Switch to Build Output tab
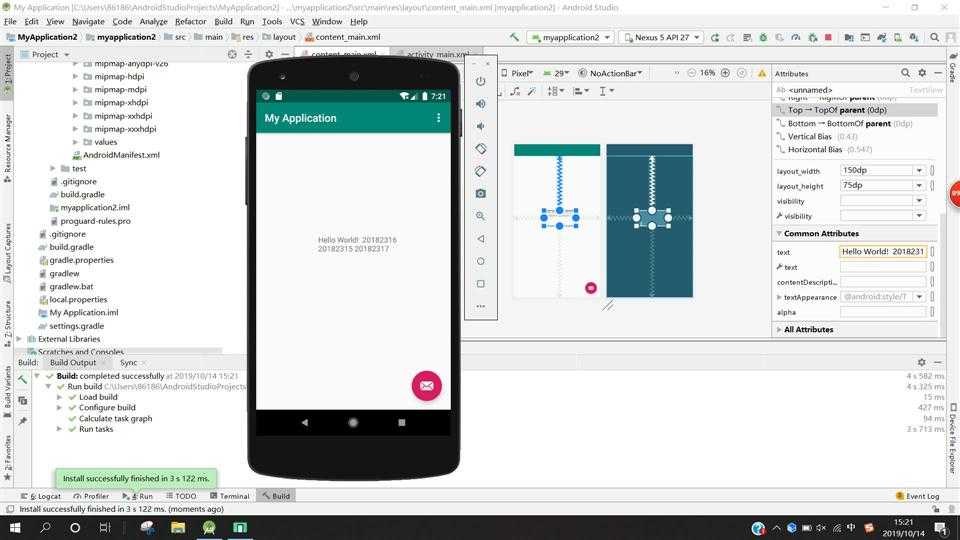Viewport: 960px width, 540px height. coord(73,362)
